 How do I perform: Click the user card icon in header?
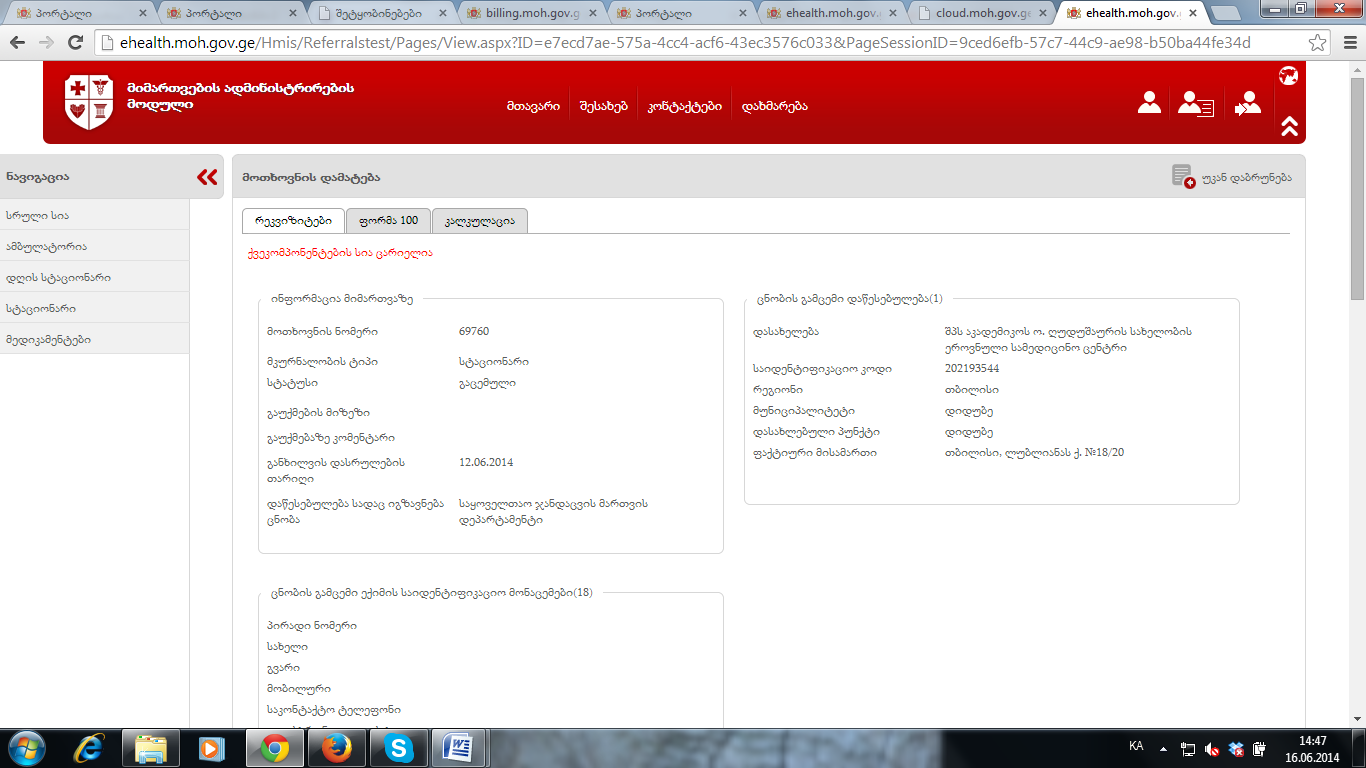[x=1195, y=104]
